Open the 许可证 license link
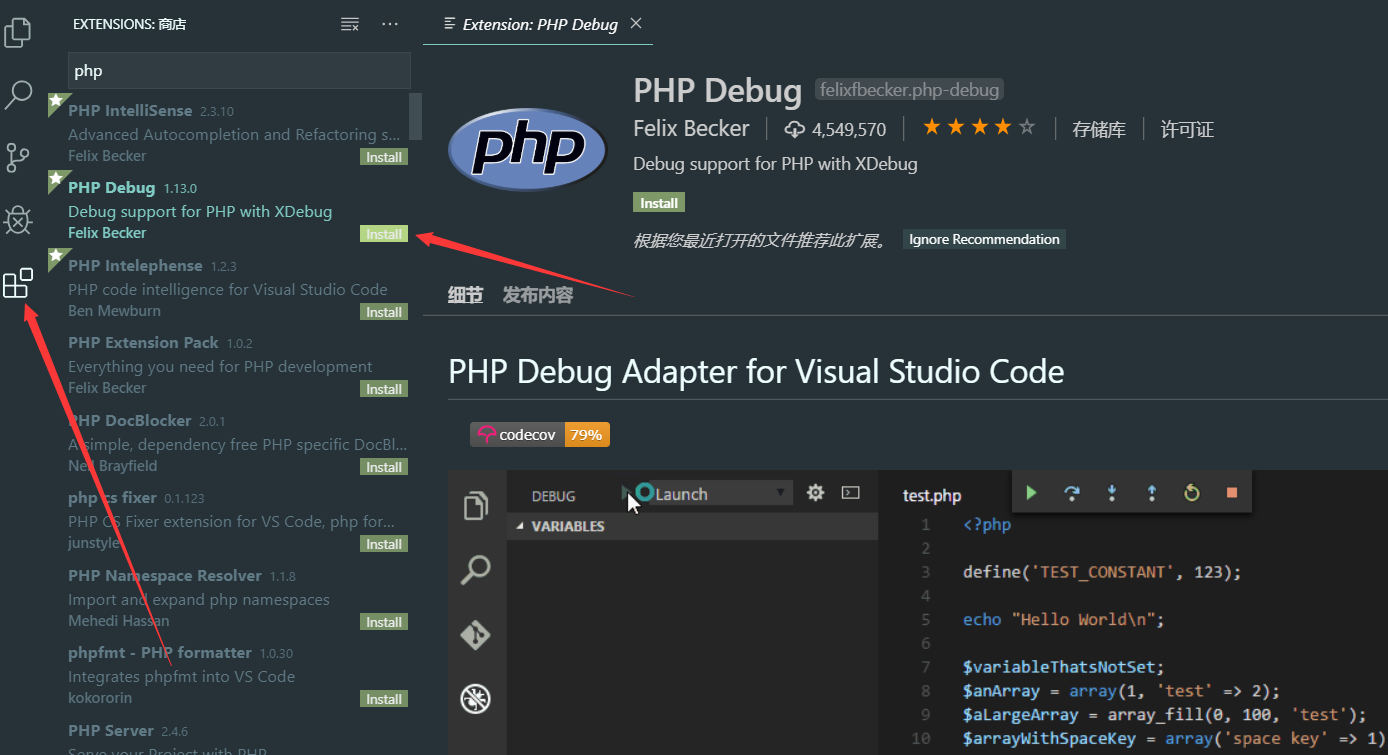 click(x=1187, y=129)
